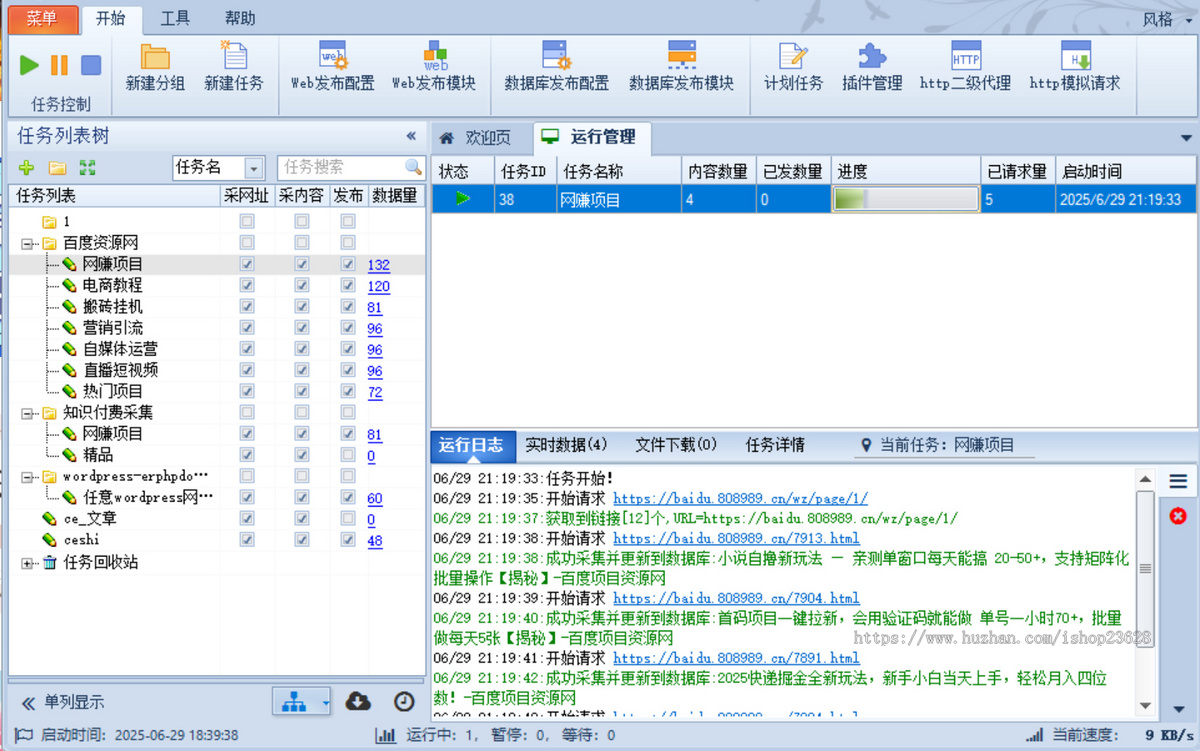Start task with green play button
Viewport: 1200px width, 751px height.
pyautogui.click(x=30, y=65)
